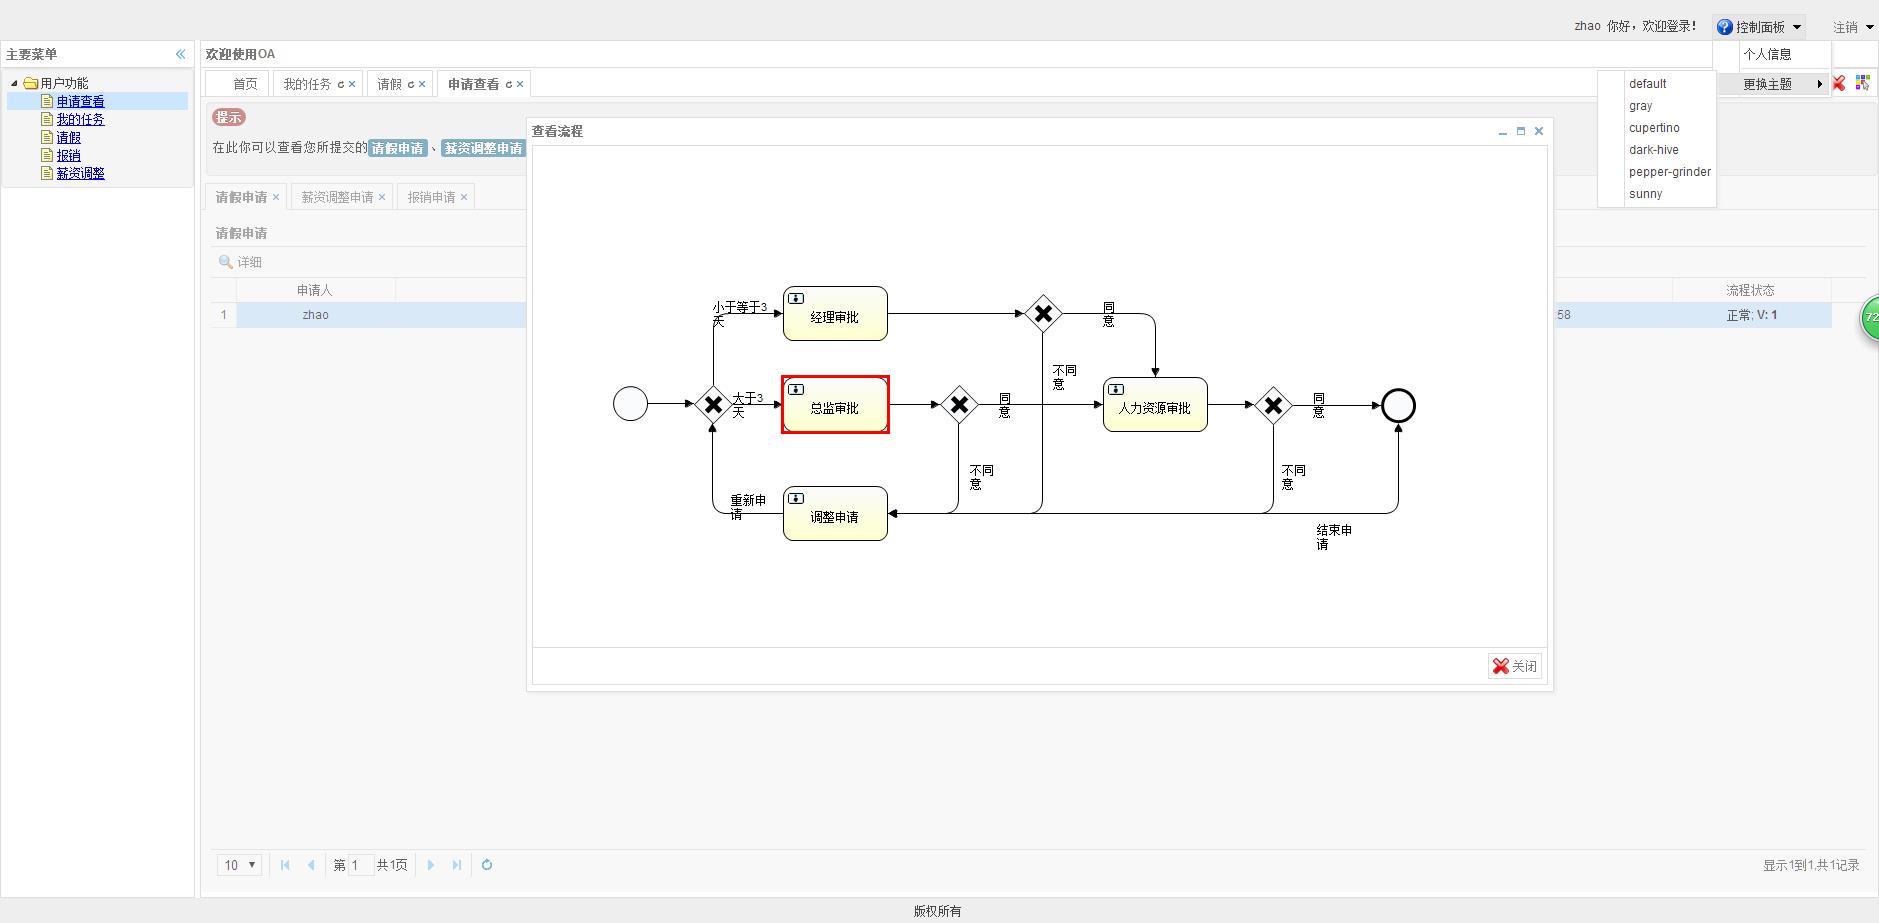Open the 注销 dropdown
This screenshot has width=1879, height=923.
(x=1853, y=27)
